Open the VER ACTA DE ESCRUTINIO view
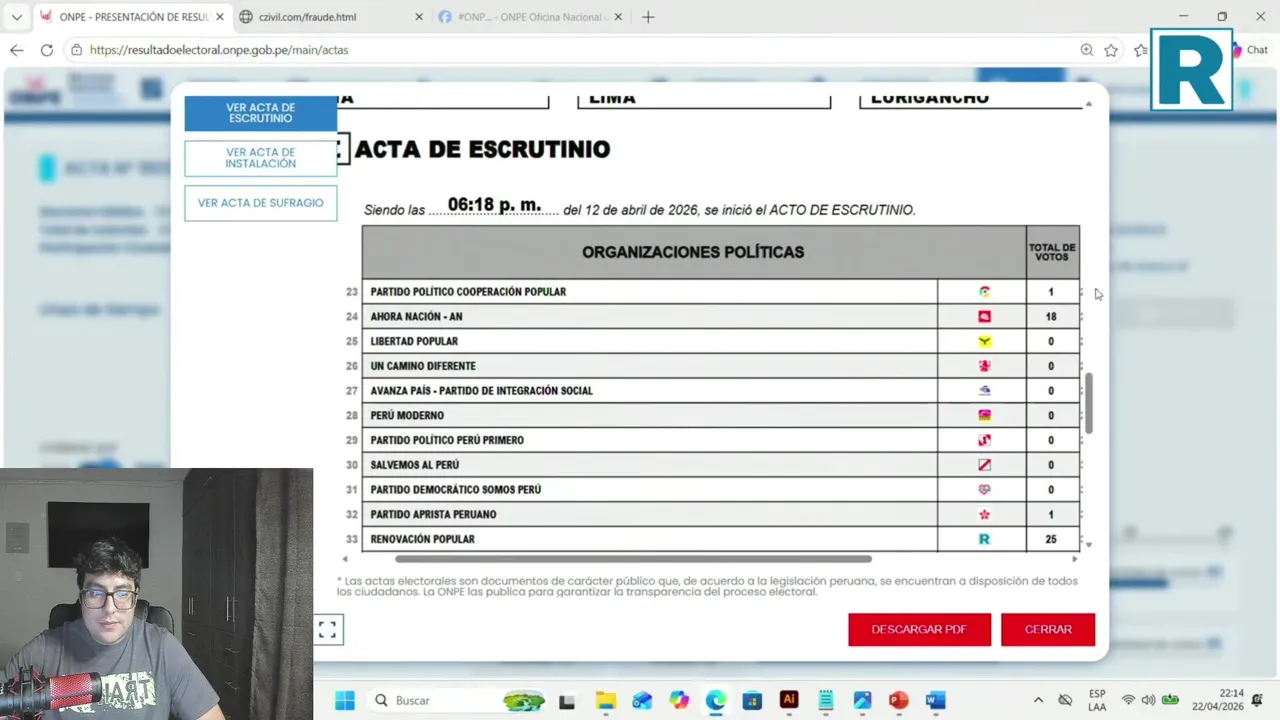The width and height of the screenshot is (1280, 720). point(260,113)
